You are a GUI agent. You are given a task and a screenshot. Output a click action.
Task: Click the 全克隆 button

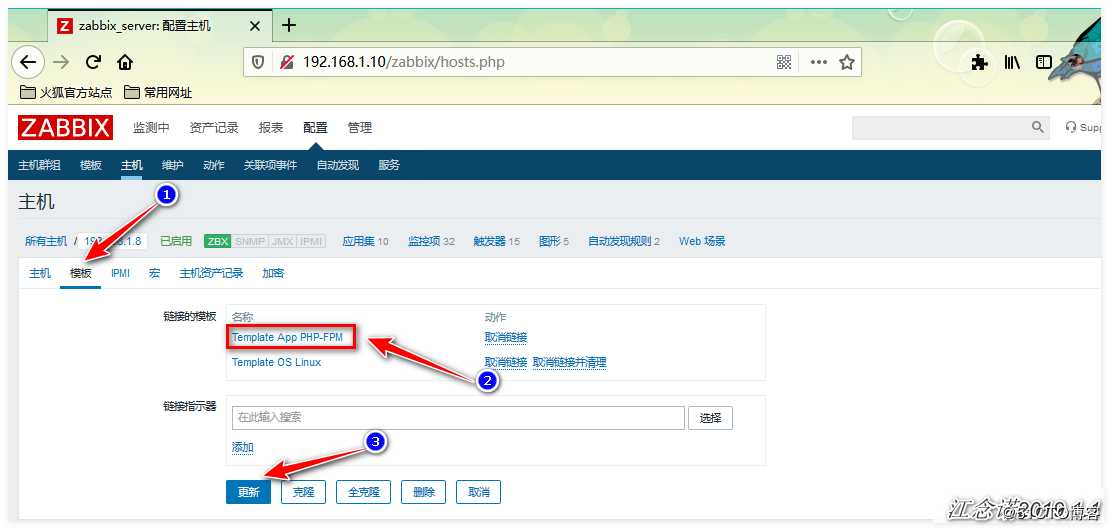tap(363, 492)
